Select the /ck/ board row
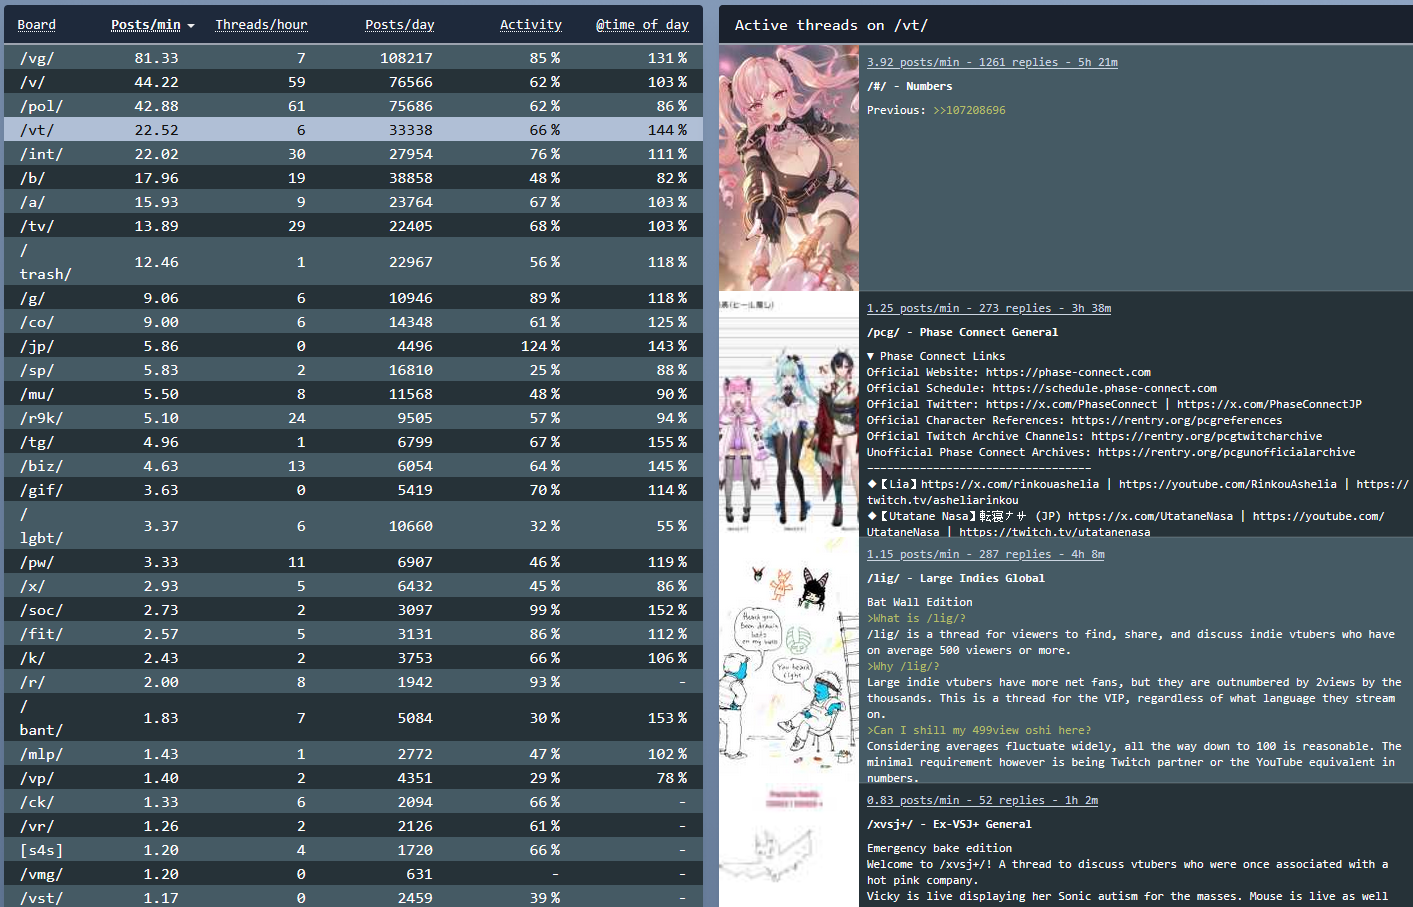This screenshot has height=907, width=1413. point(353,802)
